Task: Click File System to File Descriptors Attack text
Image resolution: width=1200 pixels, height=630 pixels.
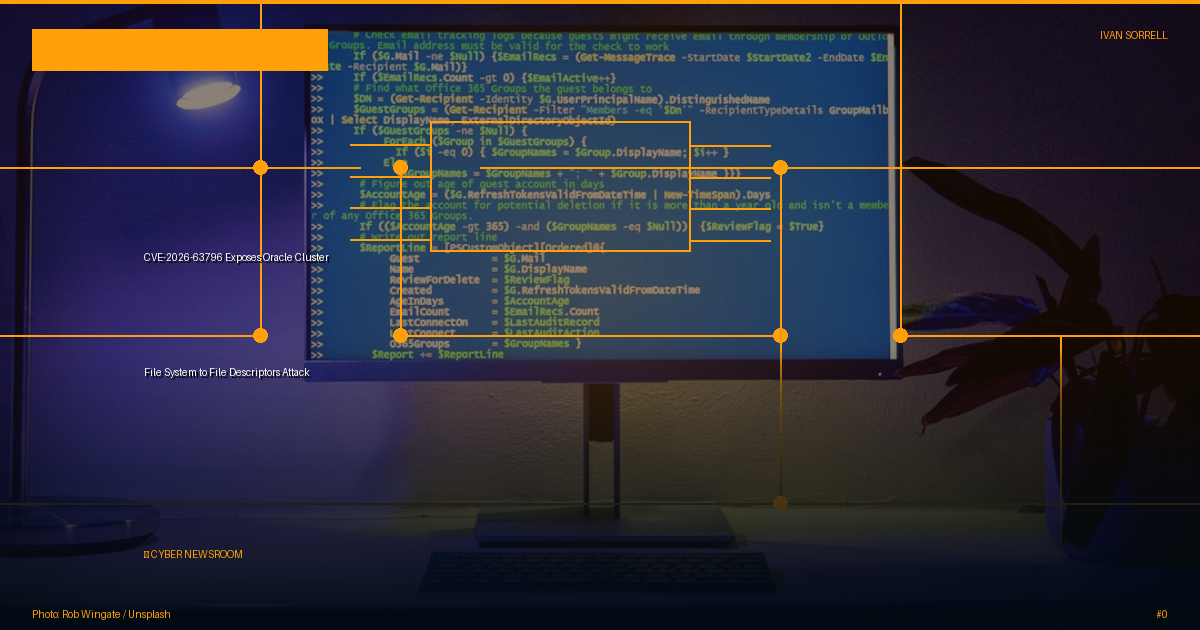Action: (227, 372)
